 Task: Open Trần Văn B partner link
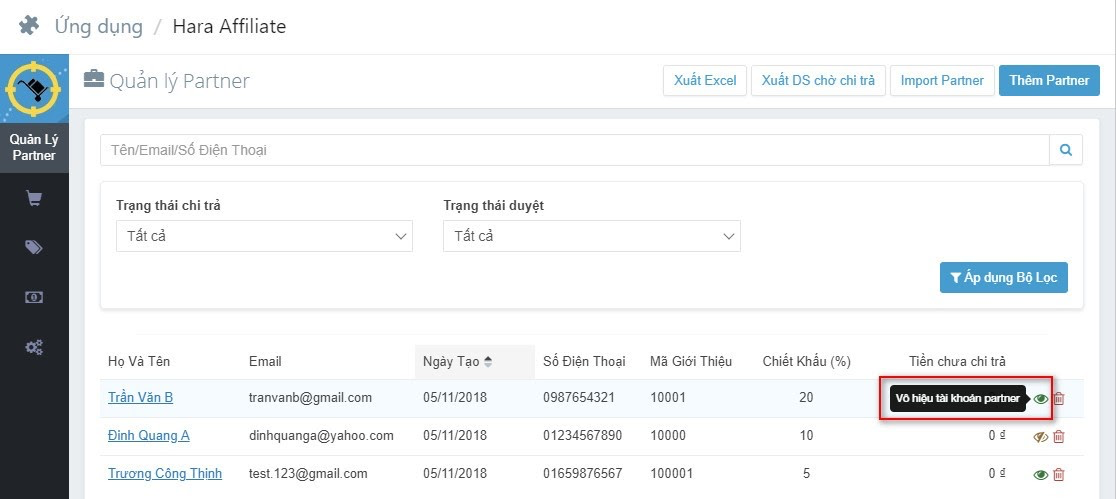click(x=140, y=397)
